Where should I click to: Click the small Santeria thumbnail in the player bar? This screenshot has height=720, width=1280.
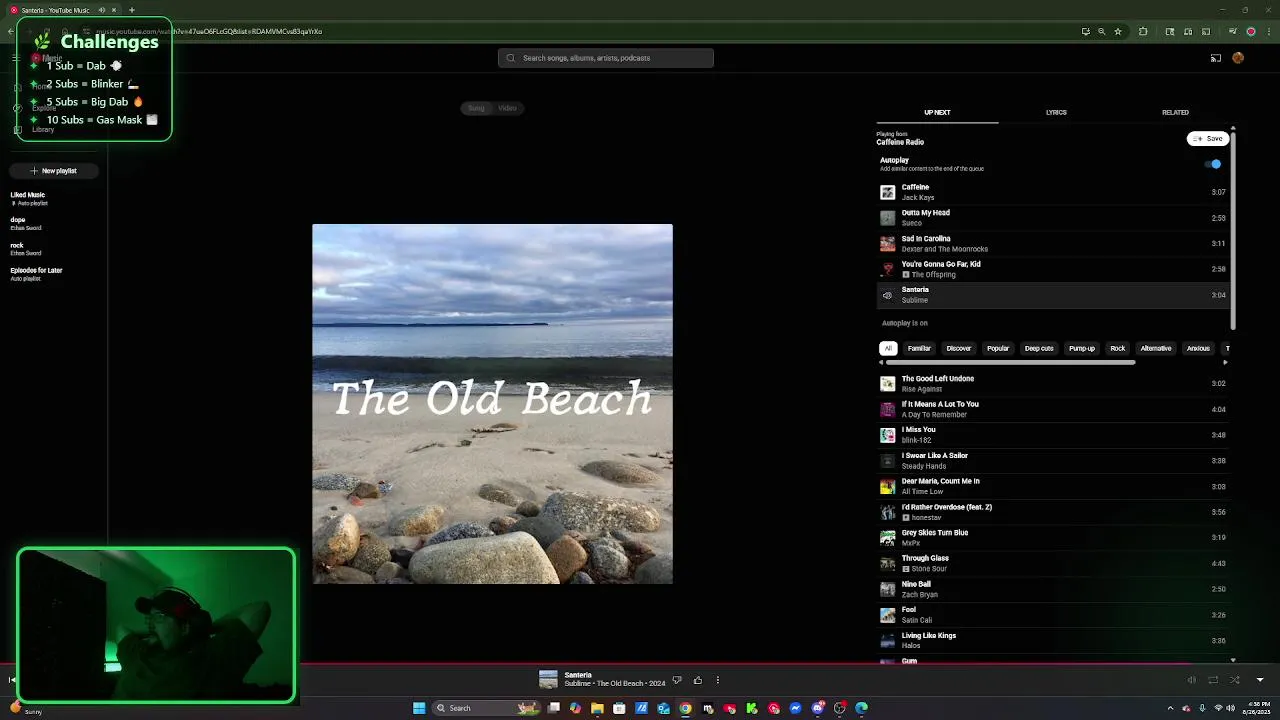[548, 680]
